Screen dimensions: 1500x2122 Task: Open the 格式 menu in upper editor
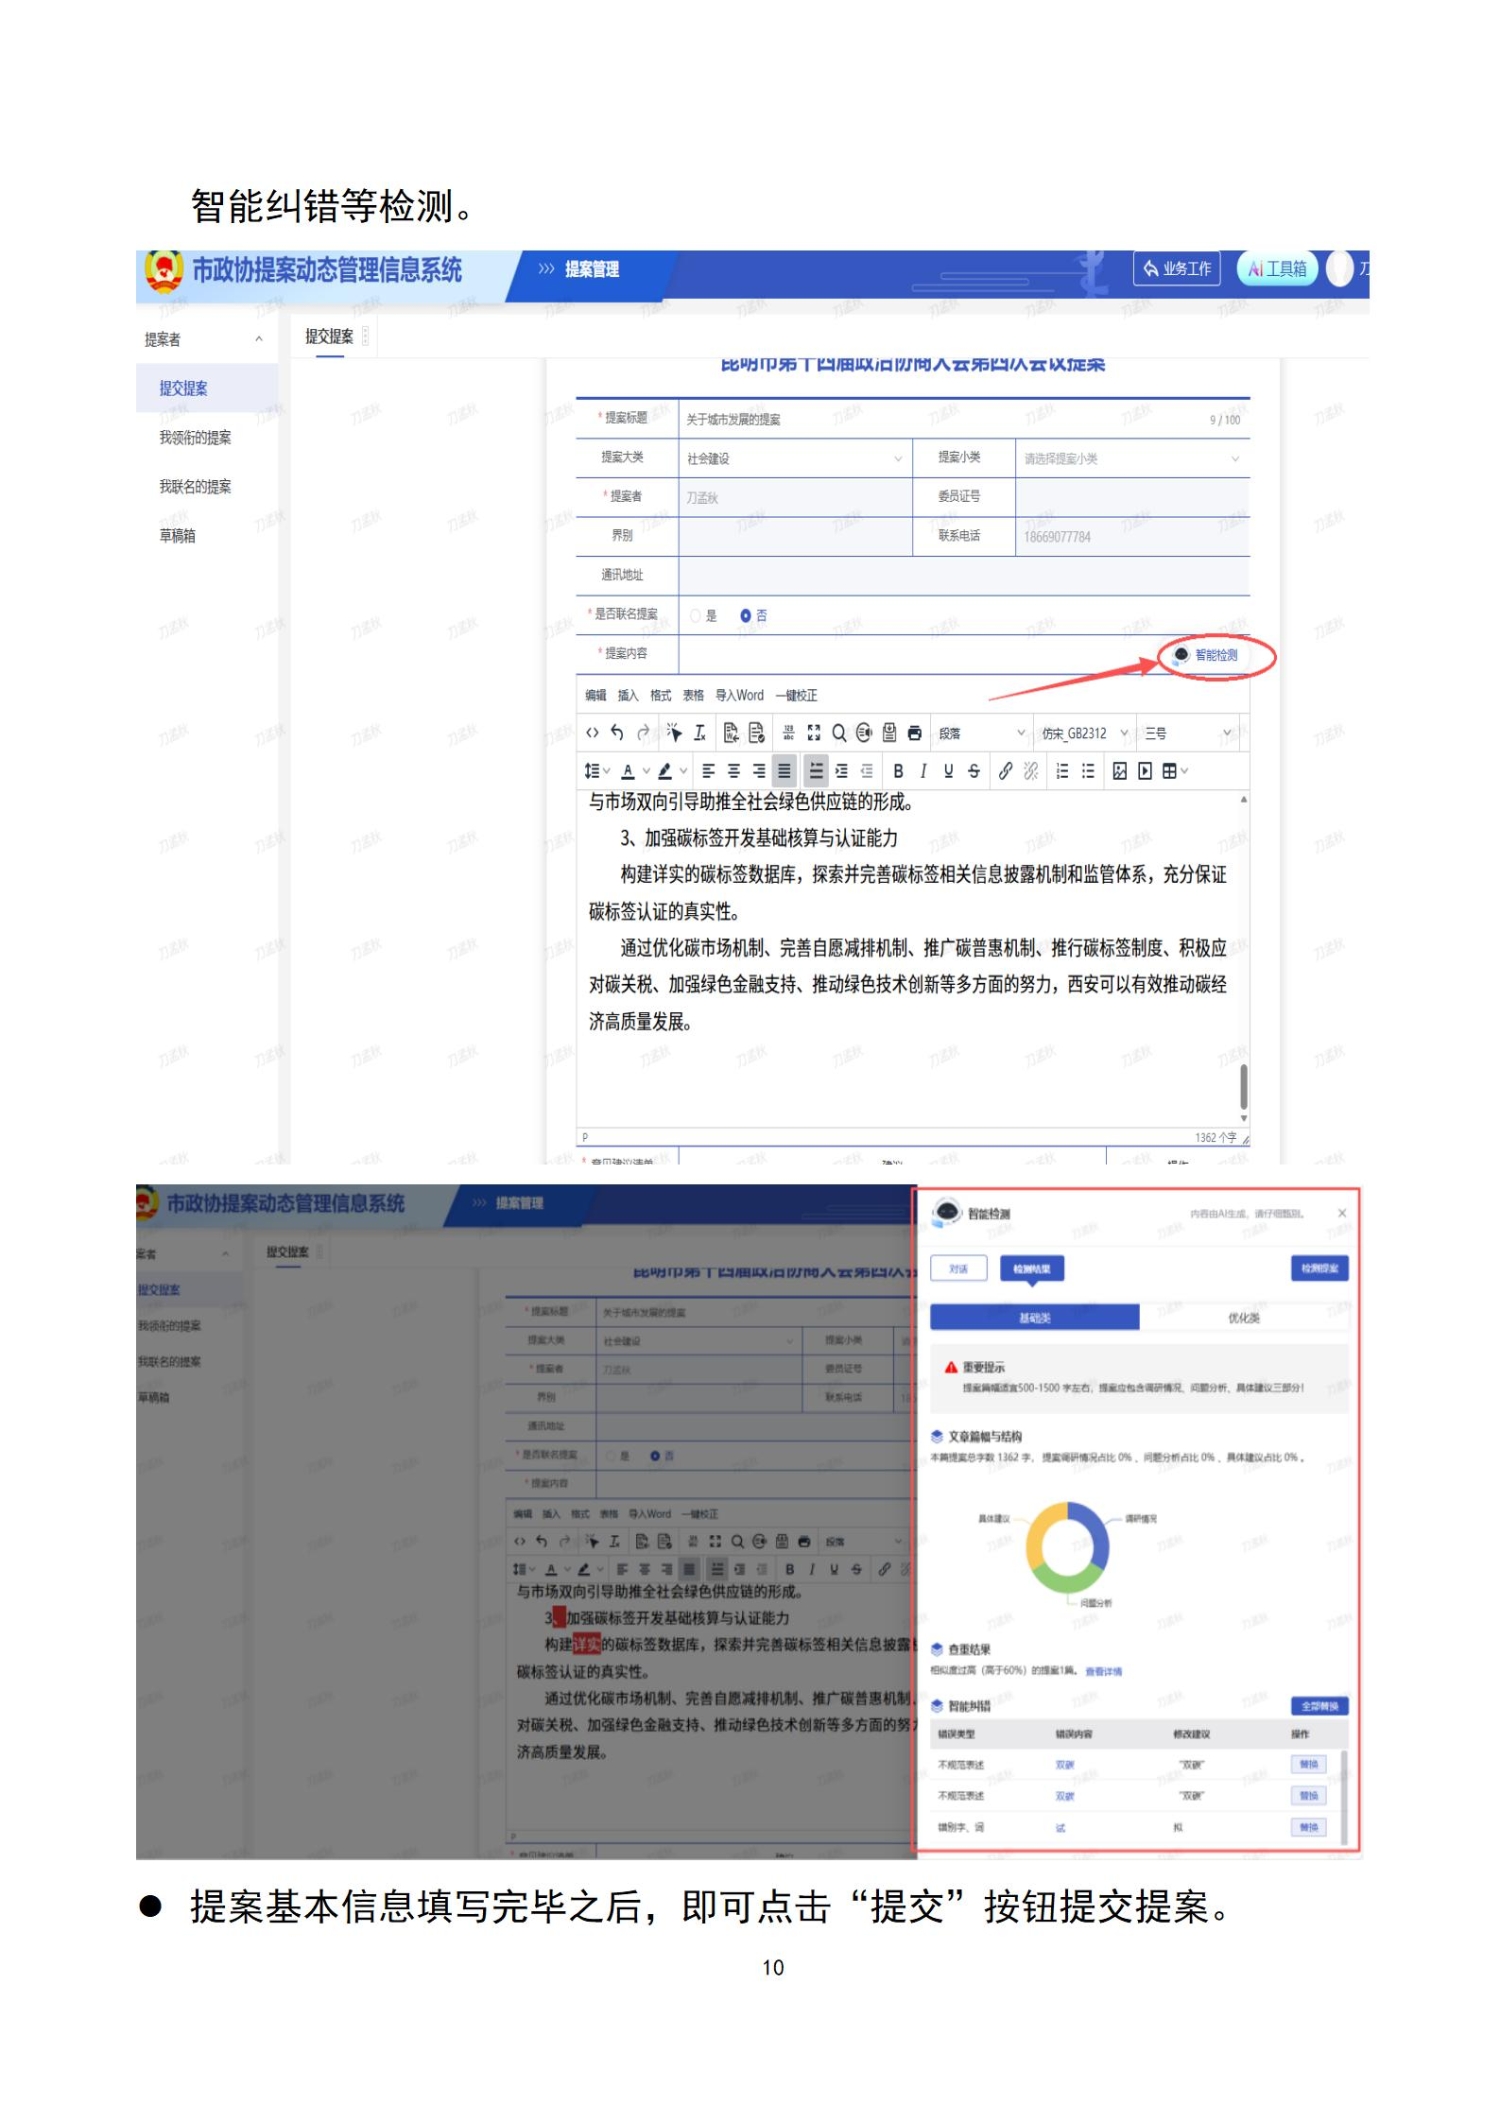click(661, 695)
